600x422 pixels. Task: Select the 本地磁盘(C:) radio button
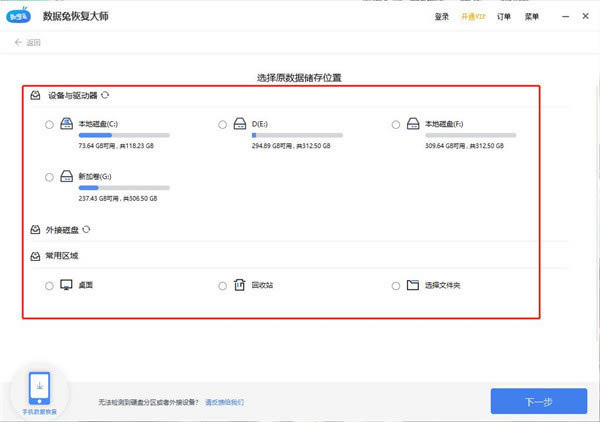click(x=49, y=124)
